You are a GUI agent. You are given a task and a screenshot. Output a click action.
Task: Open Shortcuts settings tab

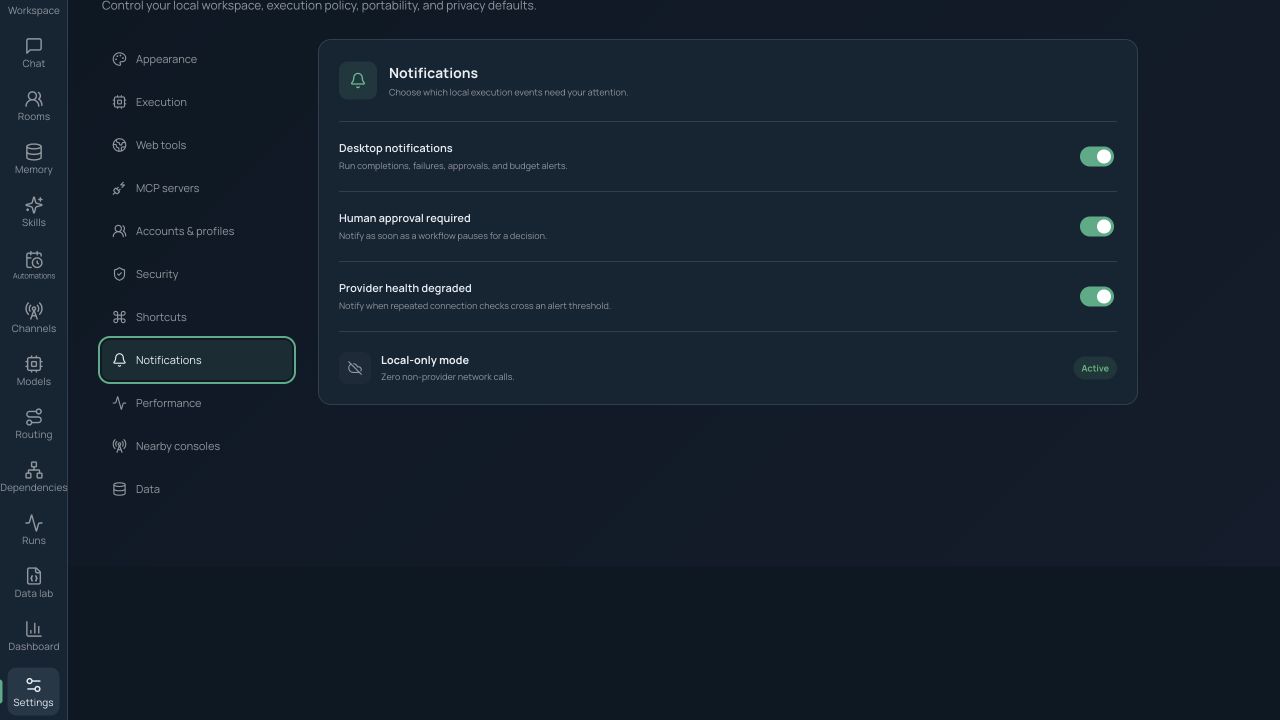coord(197,317)
